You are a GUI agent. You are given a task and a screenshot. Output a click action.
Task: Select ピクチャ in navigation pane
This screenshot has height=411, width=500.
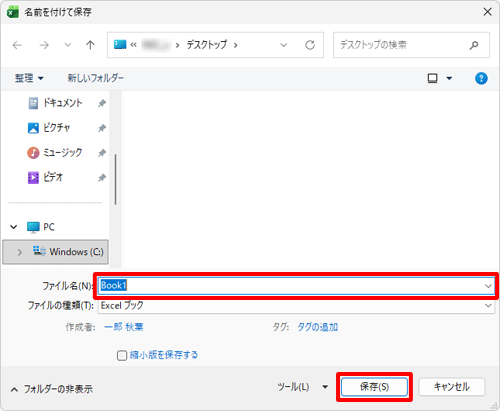(x=56, y=128)
